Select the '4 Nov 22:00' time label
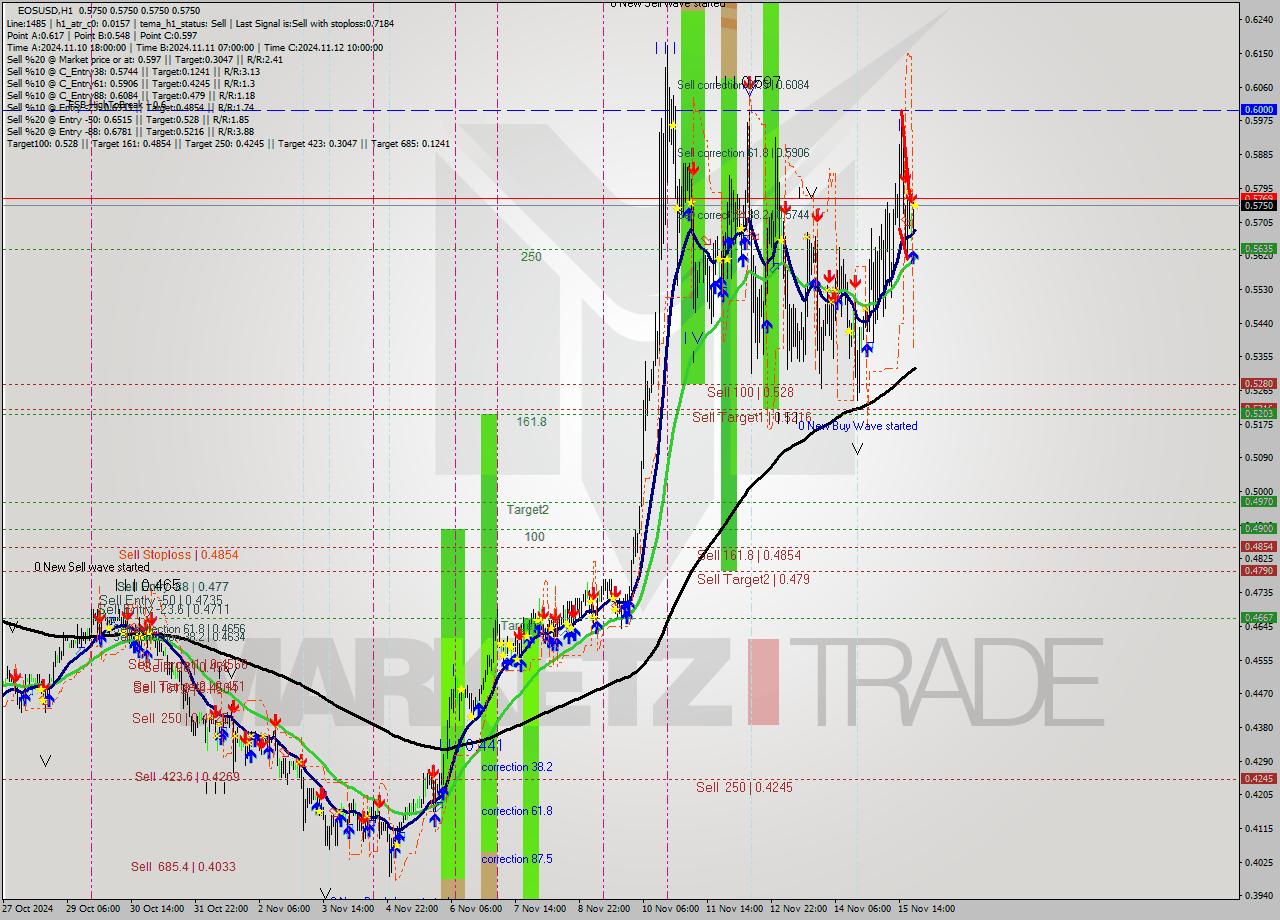 (413, 909)
